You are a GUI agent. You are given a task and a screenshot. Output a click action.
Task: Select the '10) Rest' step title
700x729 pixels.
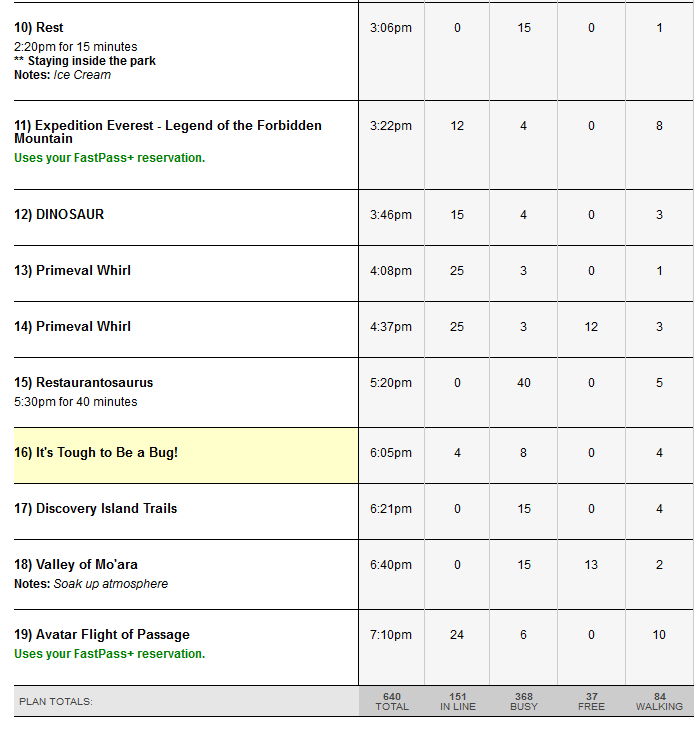pyautogui.click(x=39, y=27)
